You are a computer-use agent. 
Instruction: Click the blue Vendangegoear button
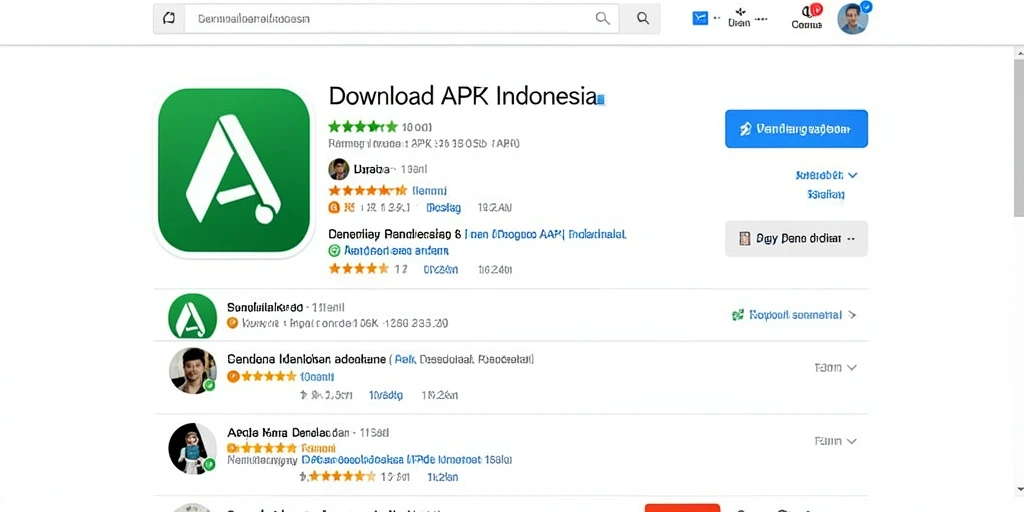click(796, 129)
